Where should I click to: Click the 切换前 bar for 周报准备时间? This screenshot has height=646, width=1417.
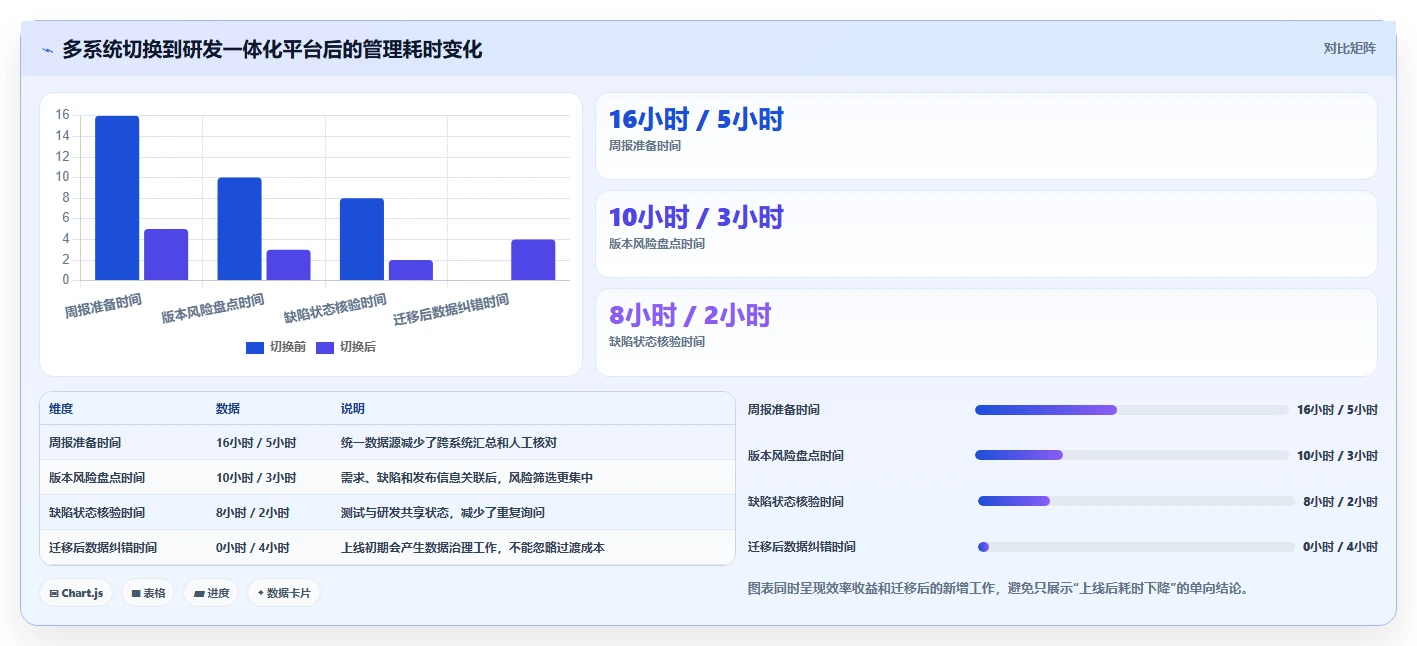117,198
